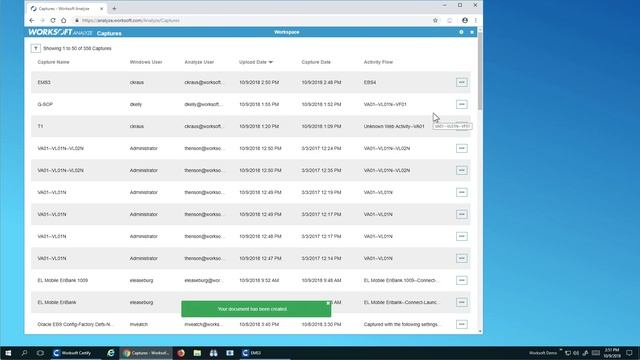Click '10/9/2018 9:52 AM' upload date

pyautogui.click(x=259, y=281)
